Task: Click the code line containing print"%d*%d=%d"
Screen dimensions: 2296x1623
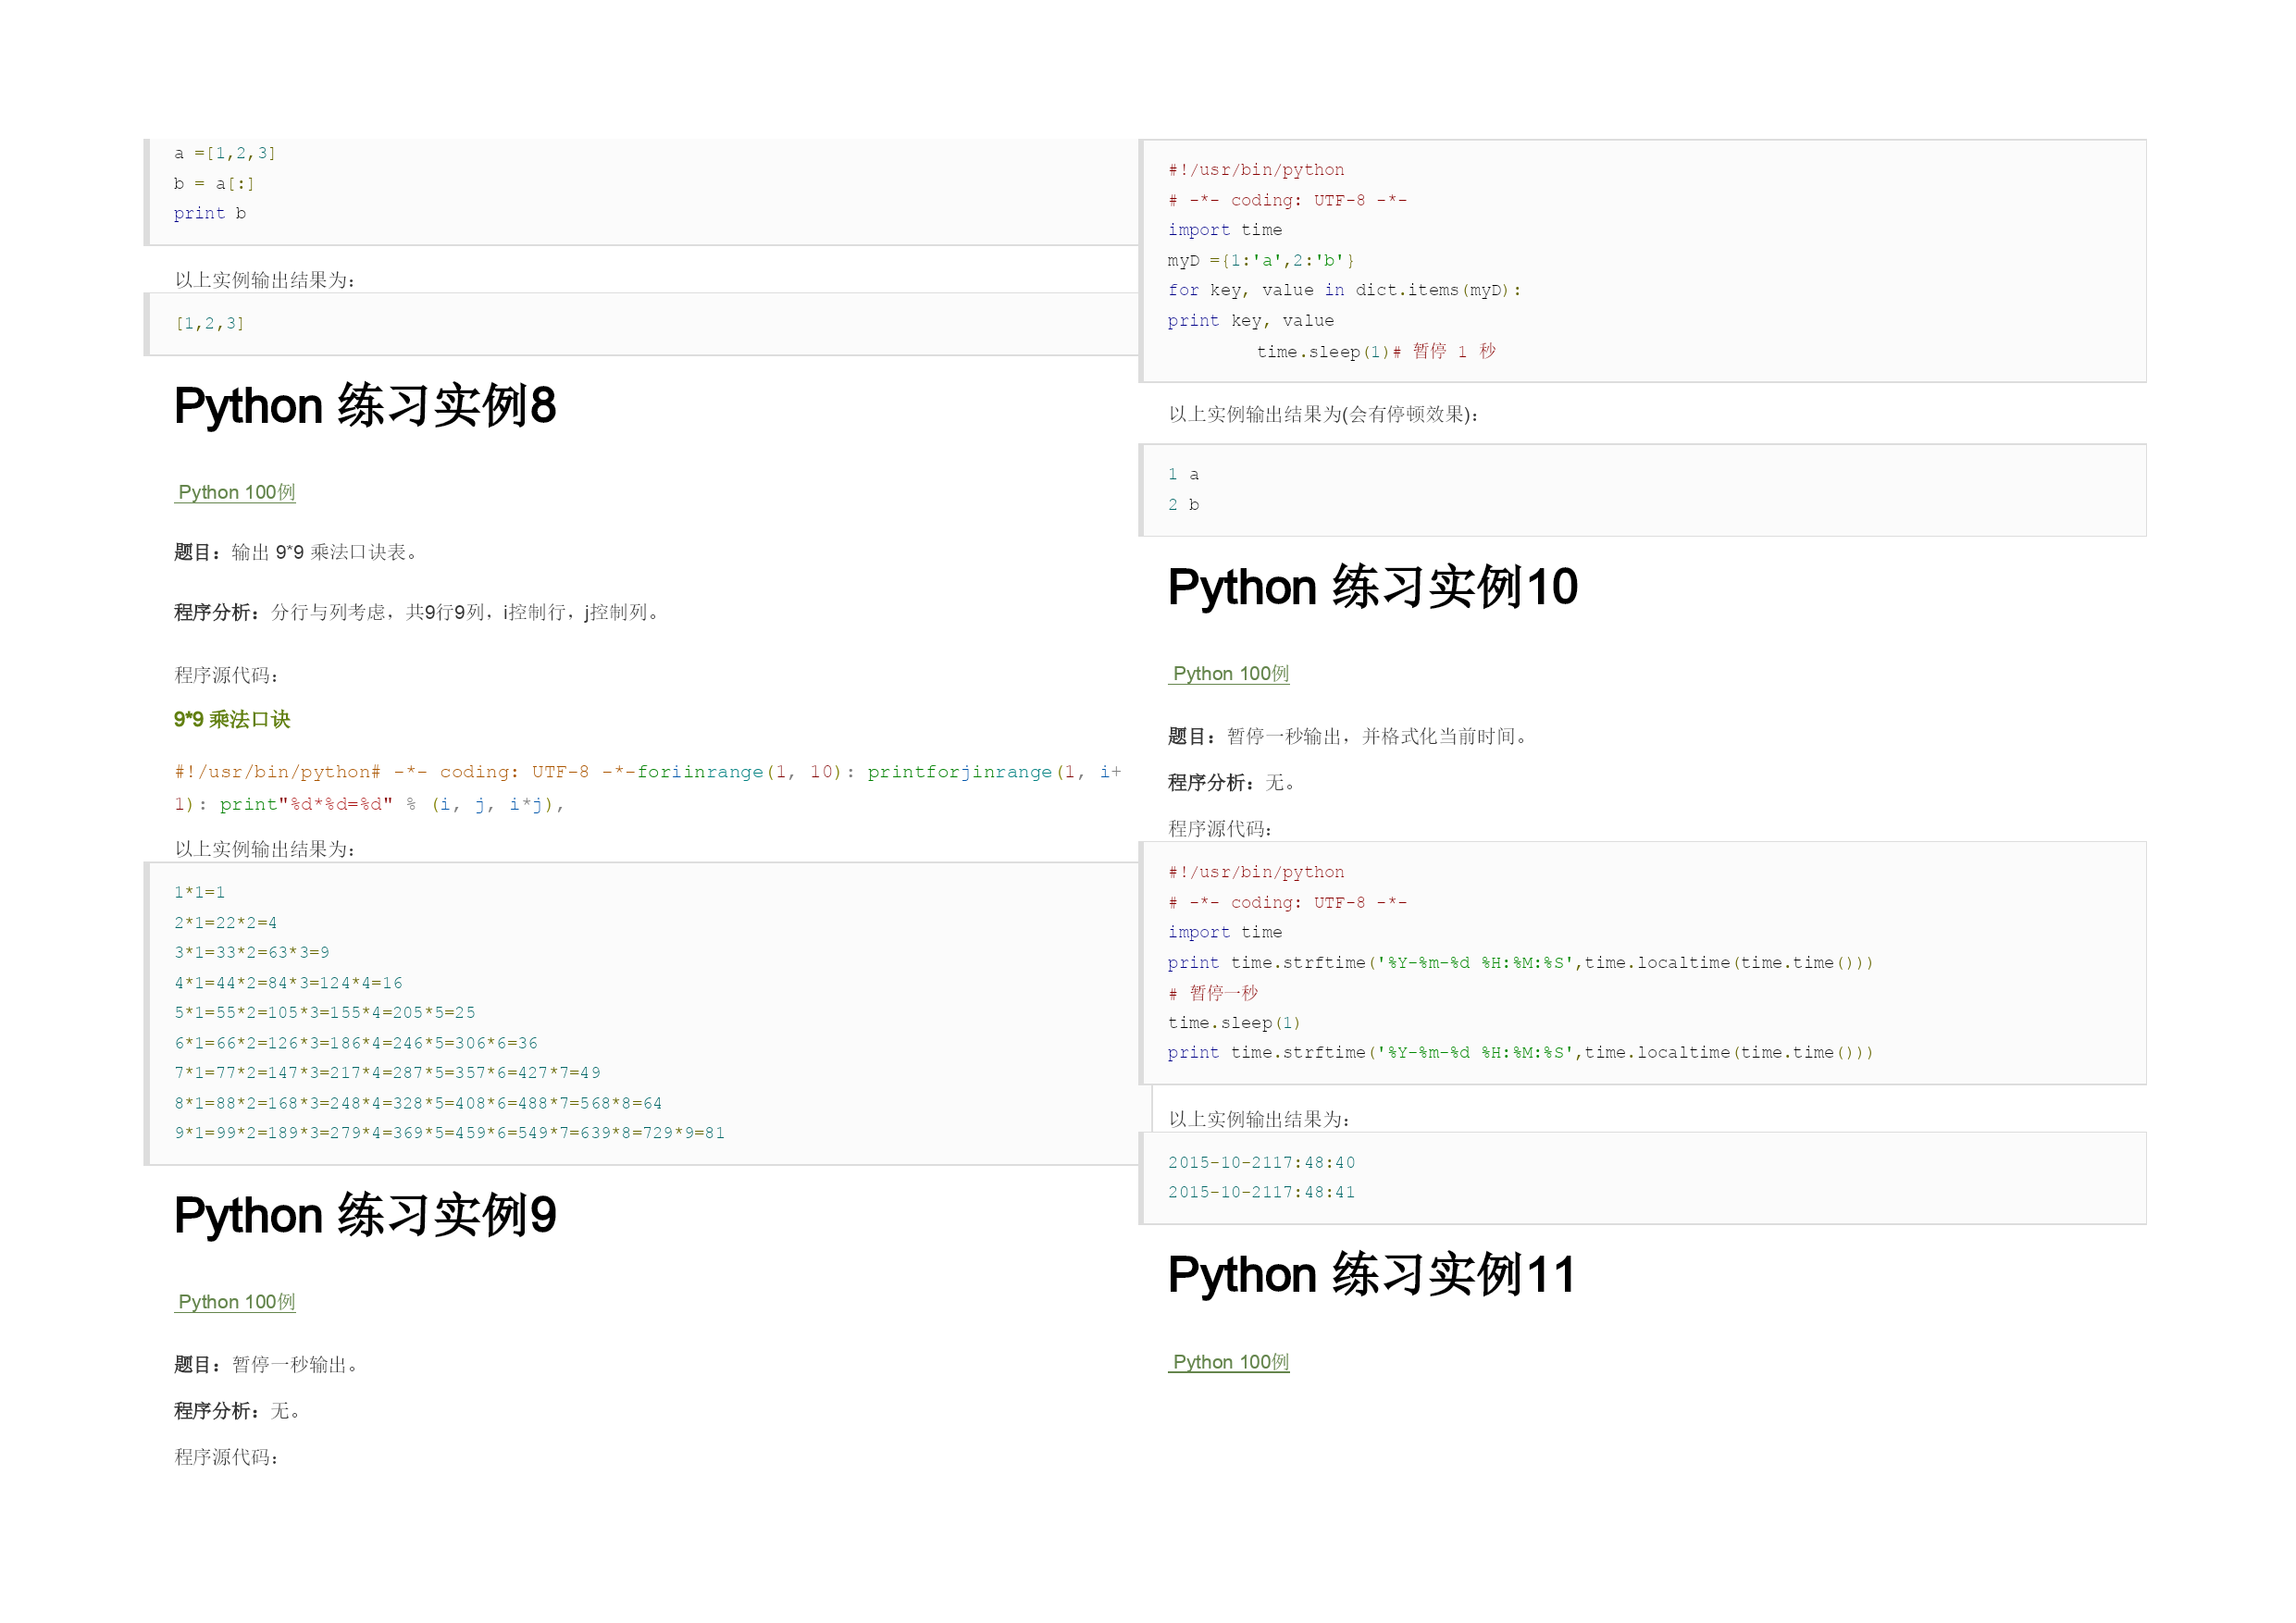Action: pos(370,804)
